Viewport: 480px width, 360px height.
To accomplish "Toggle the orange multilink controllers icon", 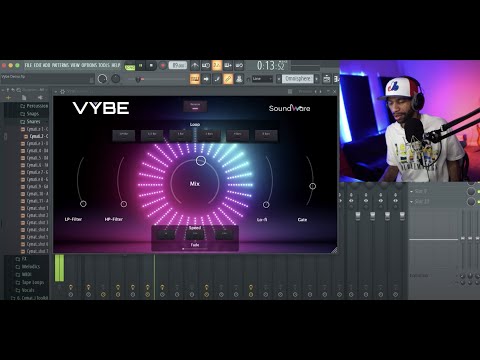I will 228,79.
